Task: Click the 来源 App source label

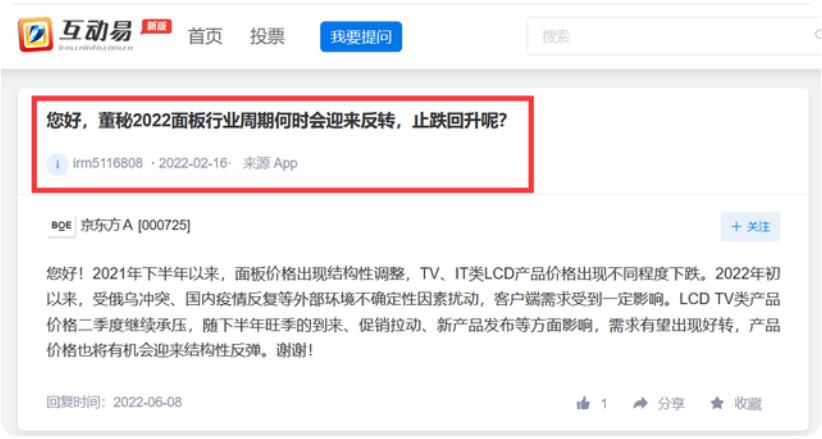Action: pyautogui.click(x=270, y=163)
